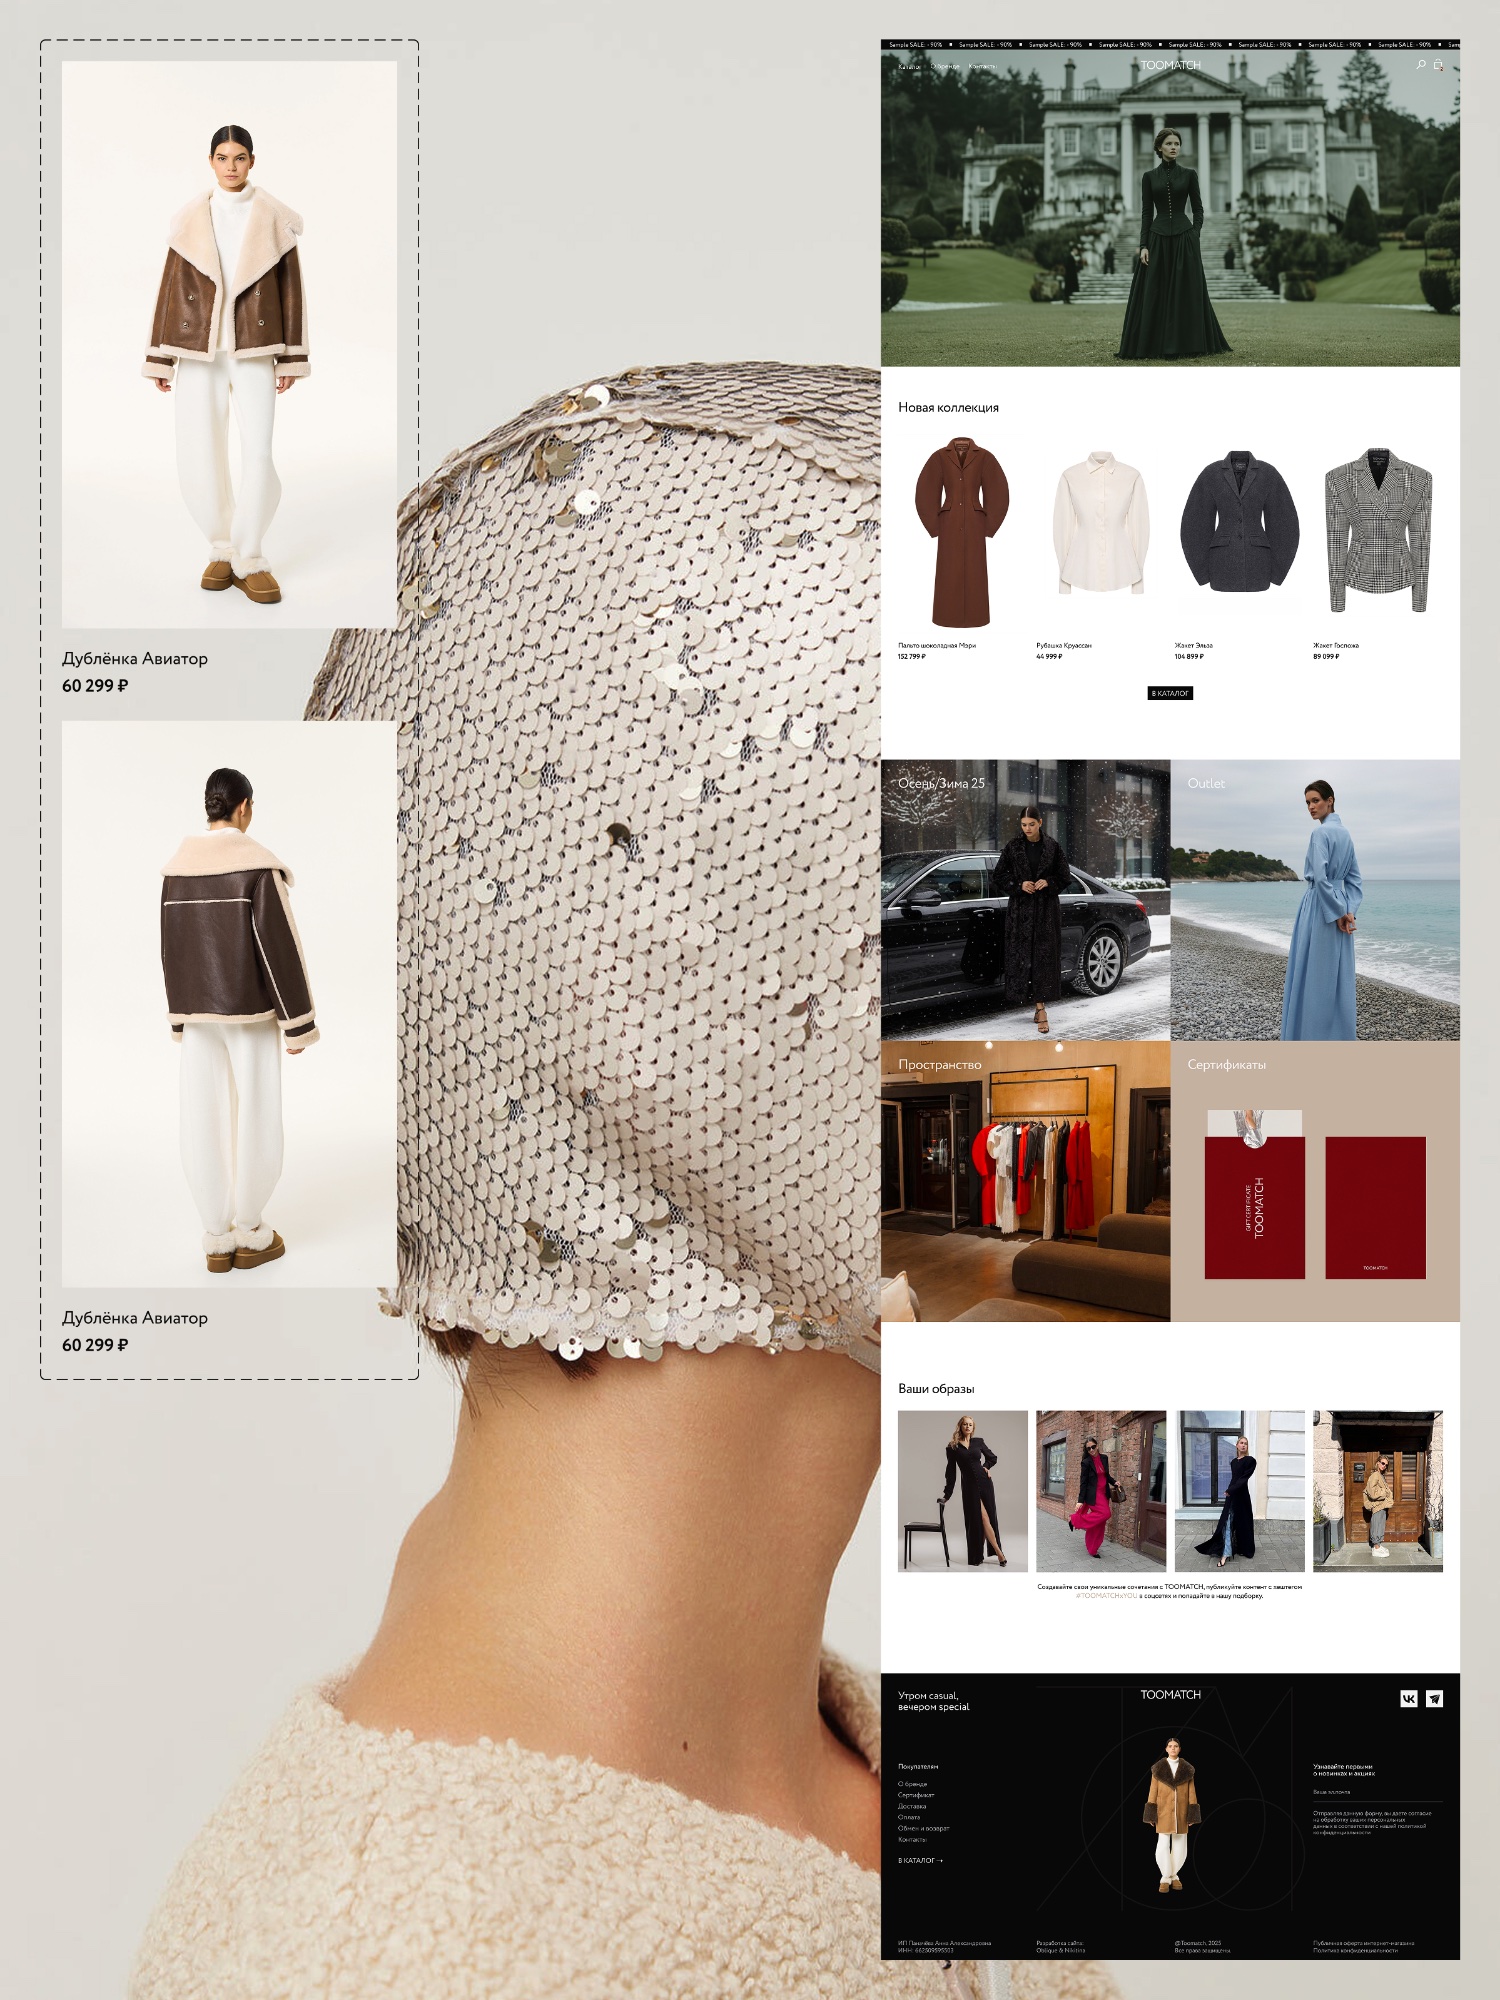Image resolution: width=1500 pixels, height=2000 pixels.
Task: Click the Oblique & Nikitina developer credit
Action: point(1060,1950)
